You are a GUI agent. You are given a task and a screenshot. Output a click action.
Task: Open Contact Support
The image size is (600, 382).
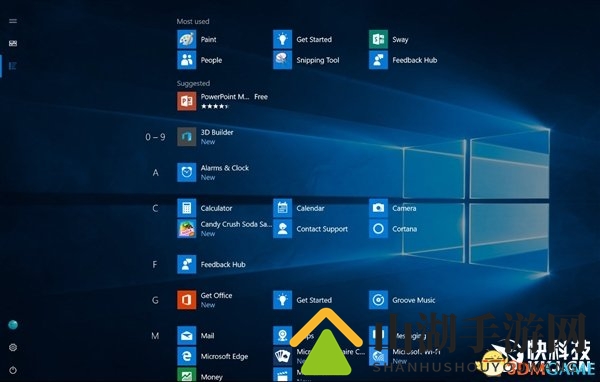click(x=311, y=229)
